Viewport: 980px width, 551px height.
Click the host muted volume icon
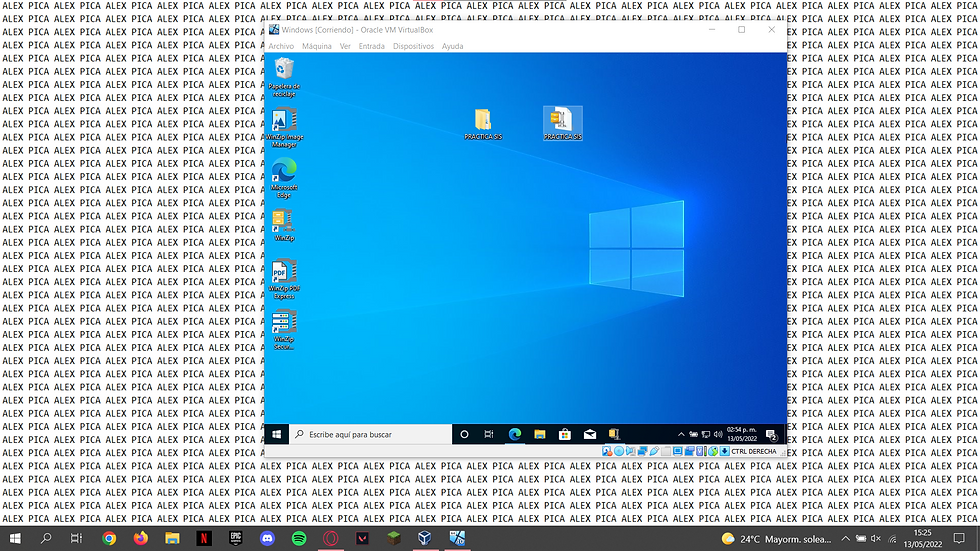point(876,539)
